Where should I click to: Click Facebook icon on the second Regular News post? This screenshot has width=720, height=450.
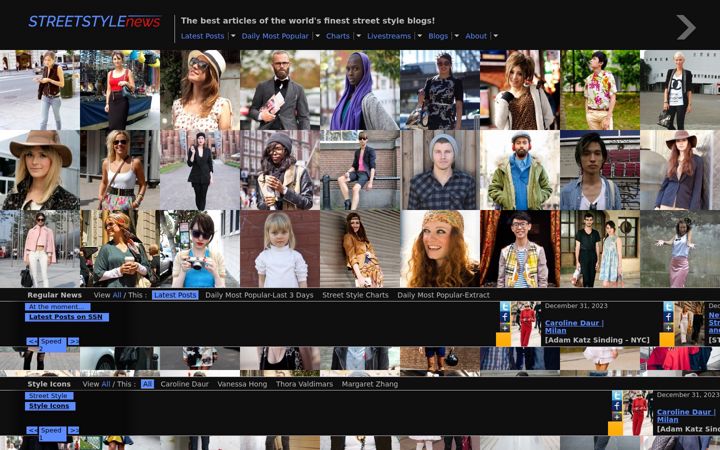pos(668,317)
